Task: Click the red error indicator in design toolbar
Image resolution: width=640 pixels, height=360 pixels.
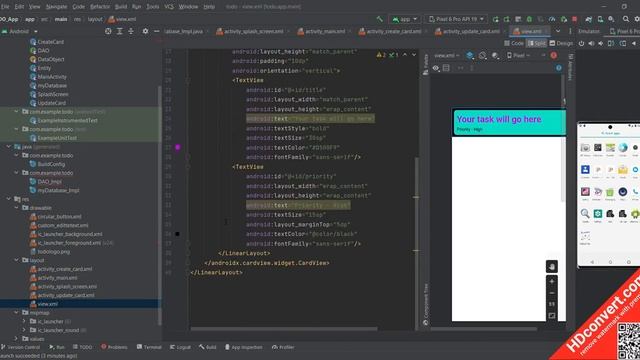Action: coord(553,56)
